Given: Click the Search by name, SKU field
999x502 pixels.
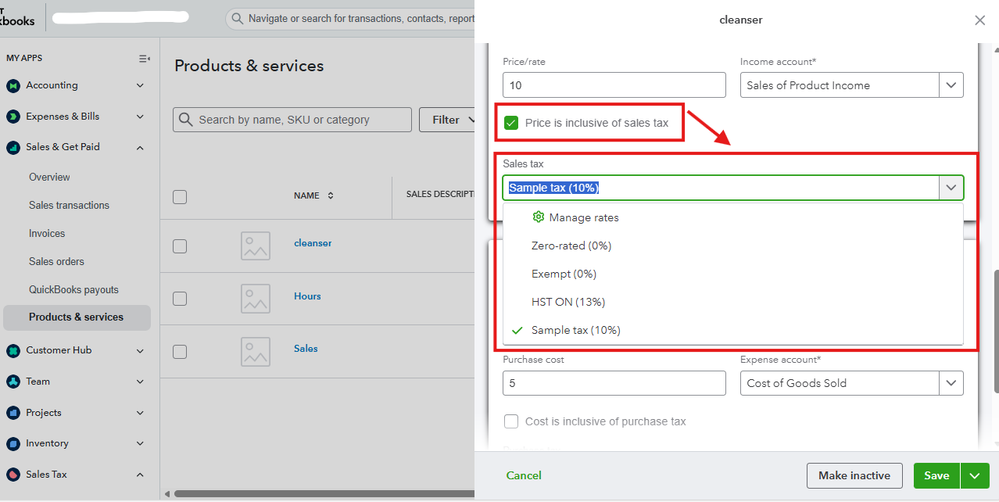Looking at the screenshot, I should click(292, 120).
